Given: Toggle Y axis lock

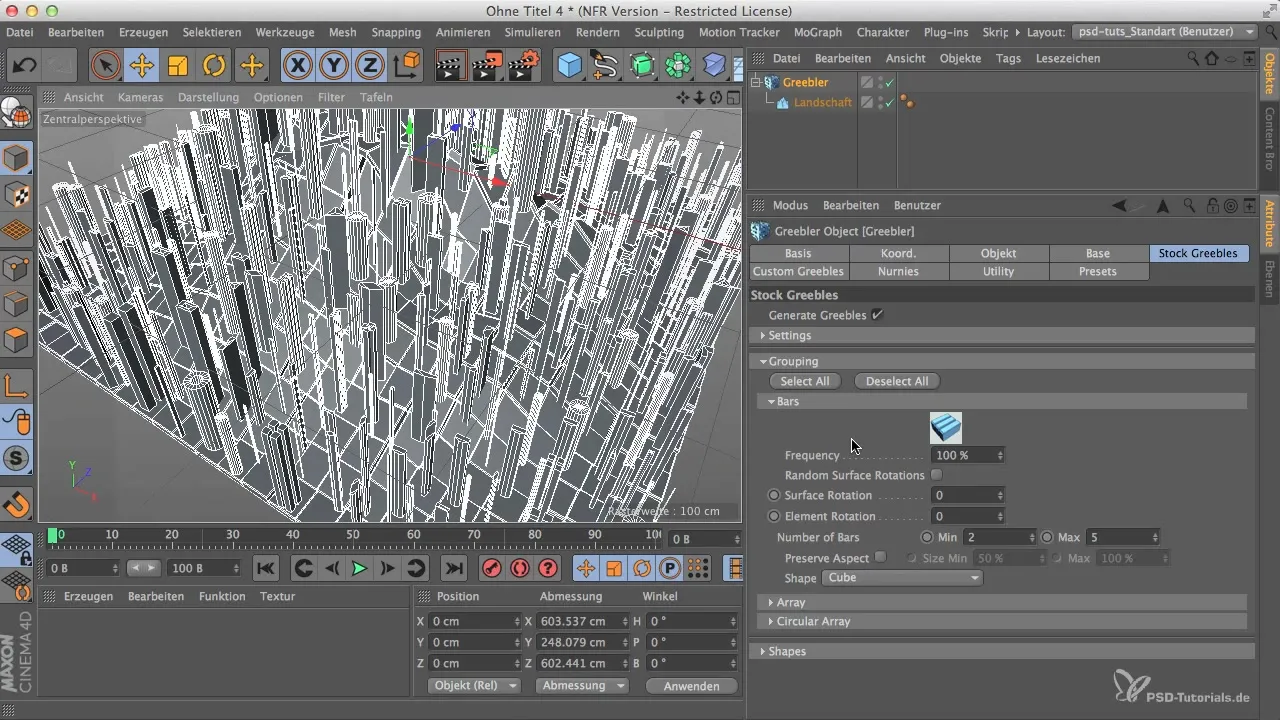Looking at the screenshot, I should click(x=334, y=66).
